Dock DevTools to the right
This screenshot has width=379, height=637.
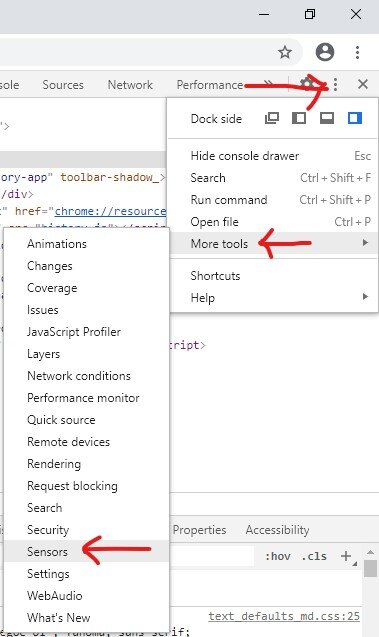tap(355, 118)
